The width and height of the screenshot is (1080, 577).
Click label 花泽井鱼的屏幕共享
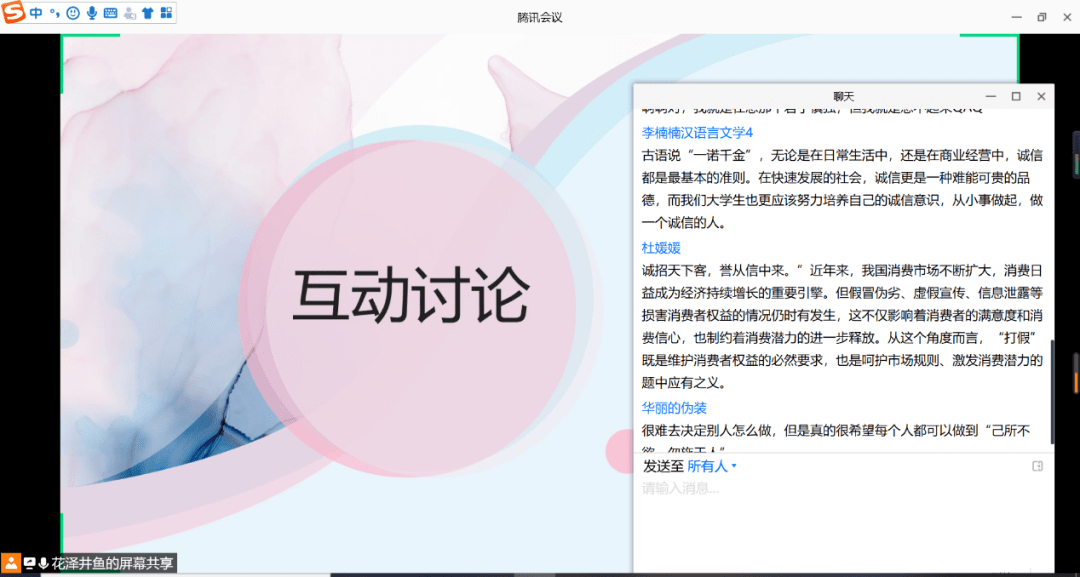112,563
